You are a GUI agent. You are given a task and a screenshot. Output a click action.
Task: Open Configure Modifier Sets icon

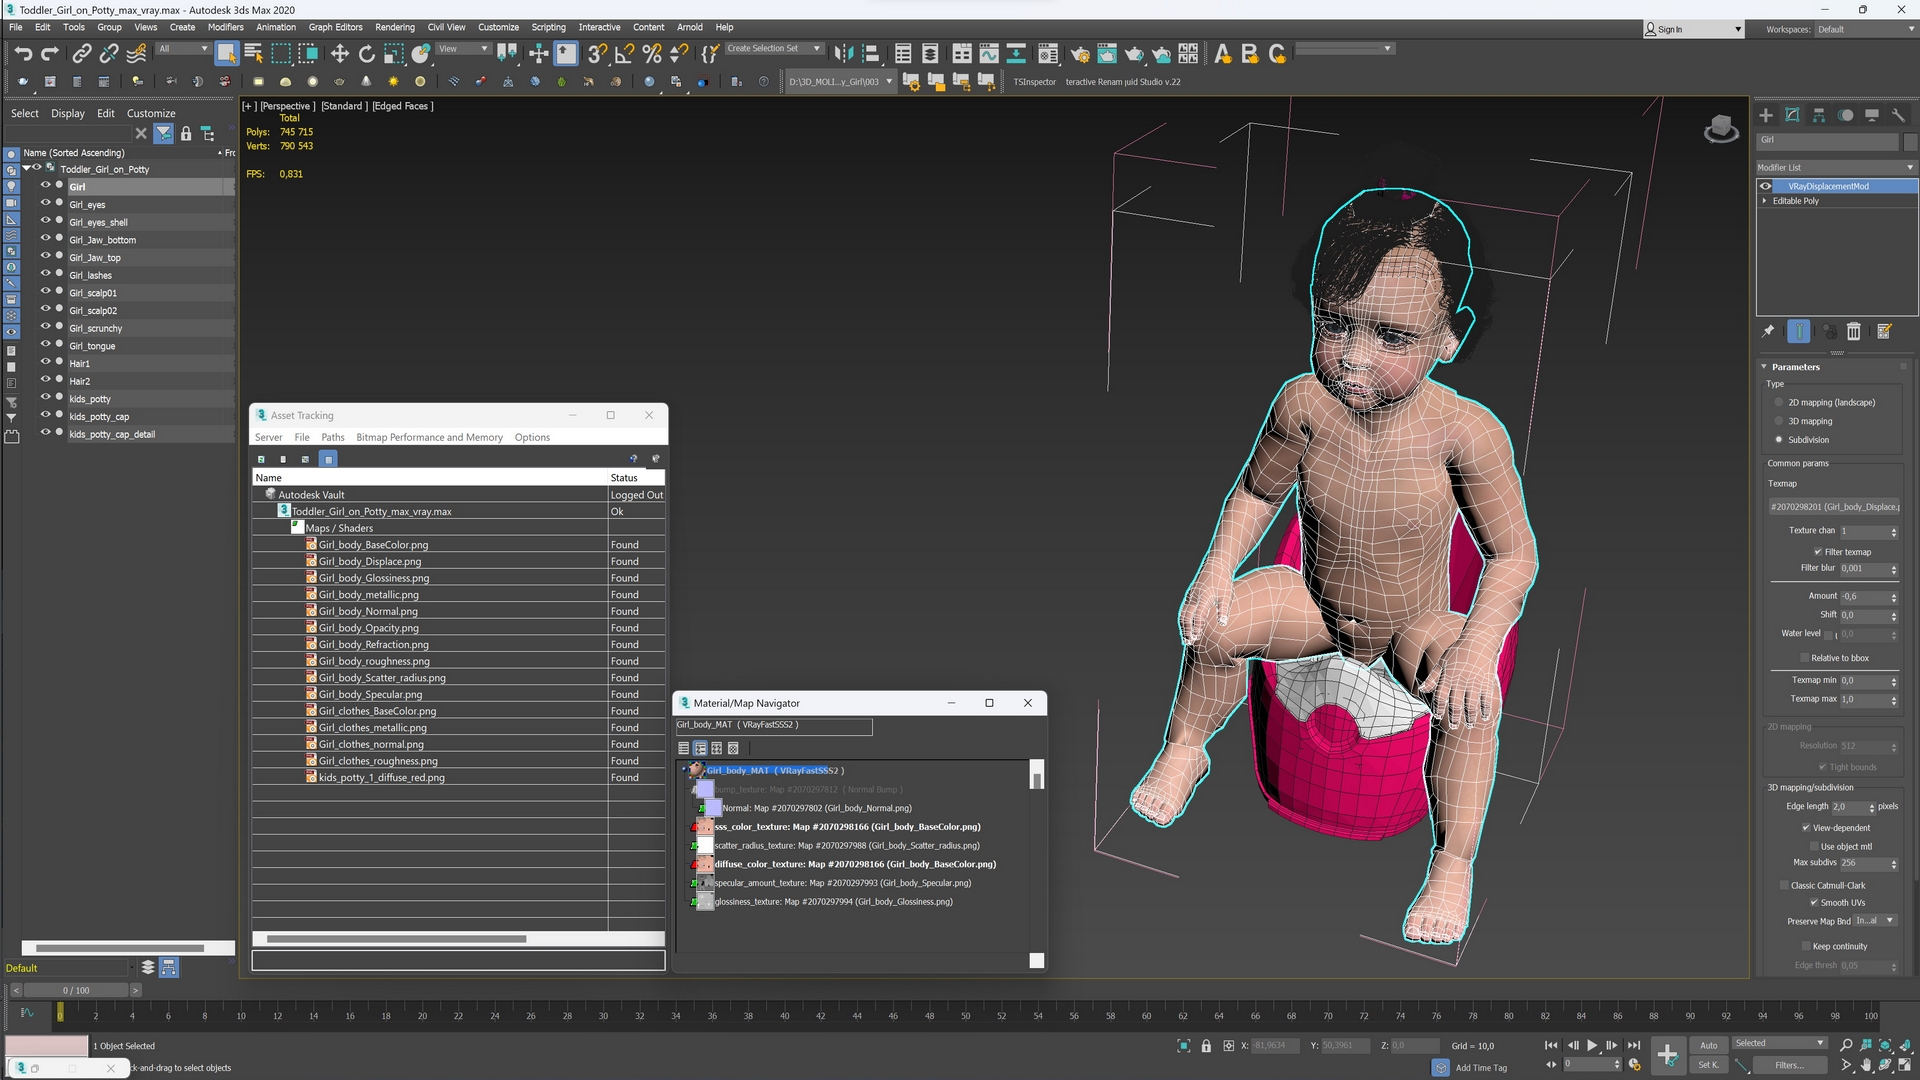[x=1884, y=331]
